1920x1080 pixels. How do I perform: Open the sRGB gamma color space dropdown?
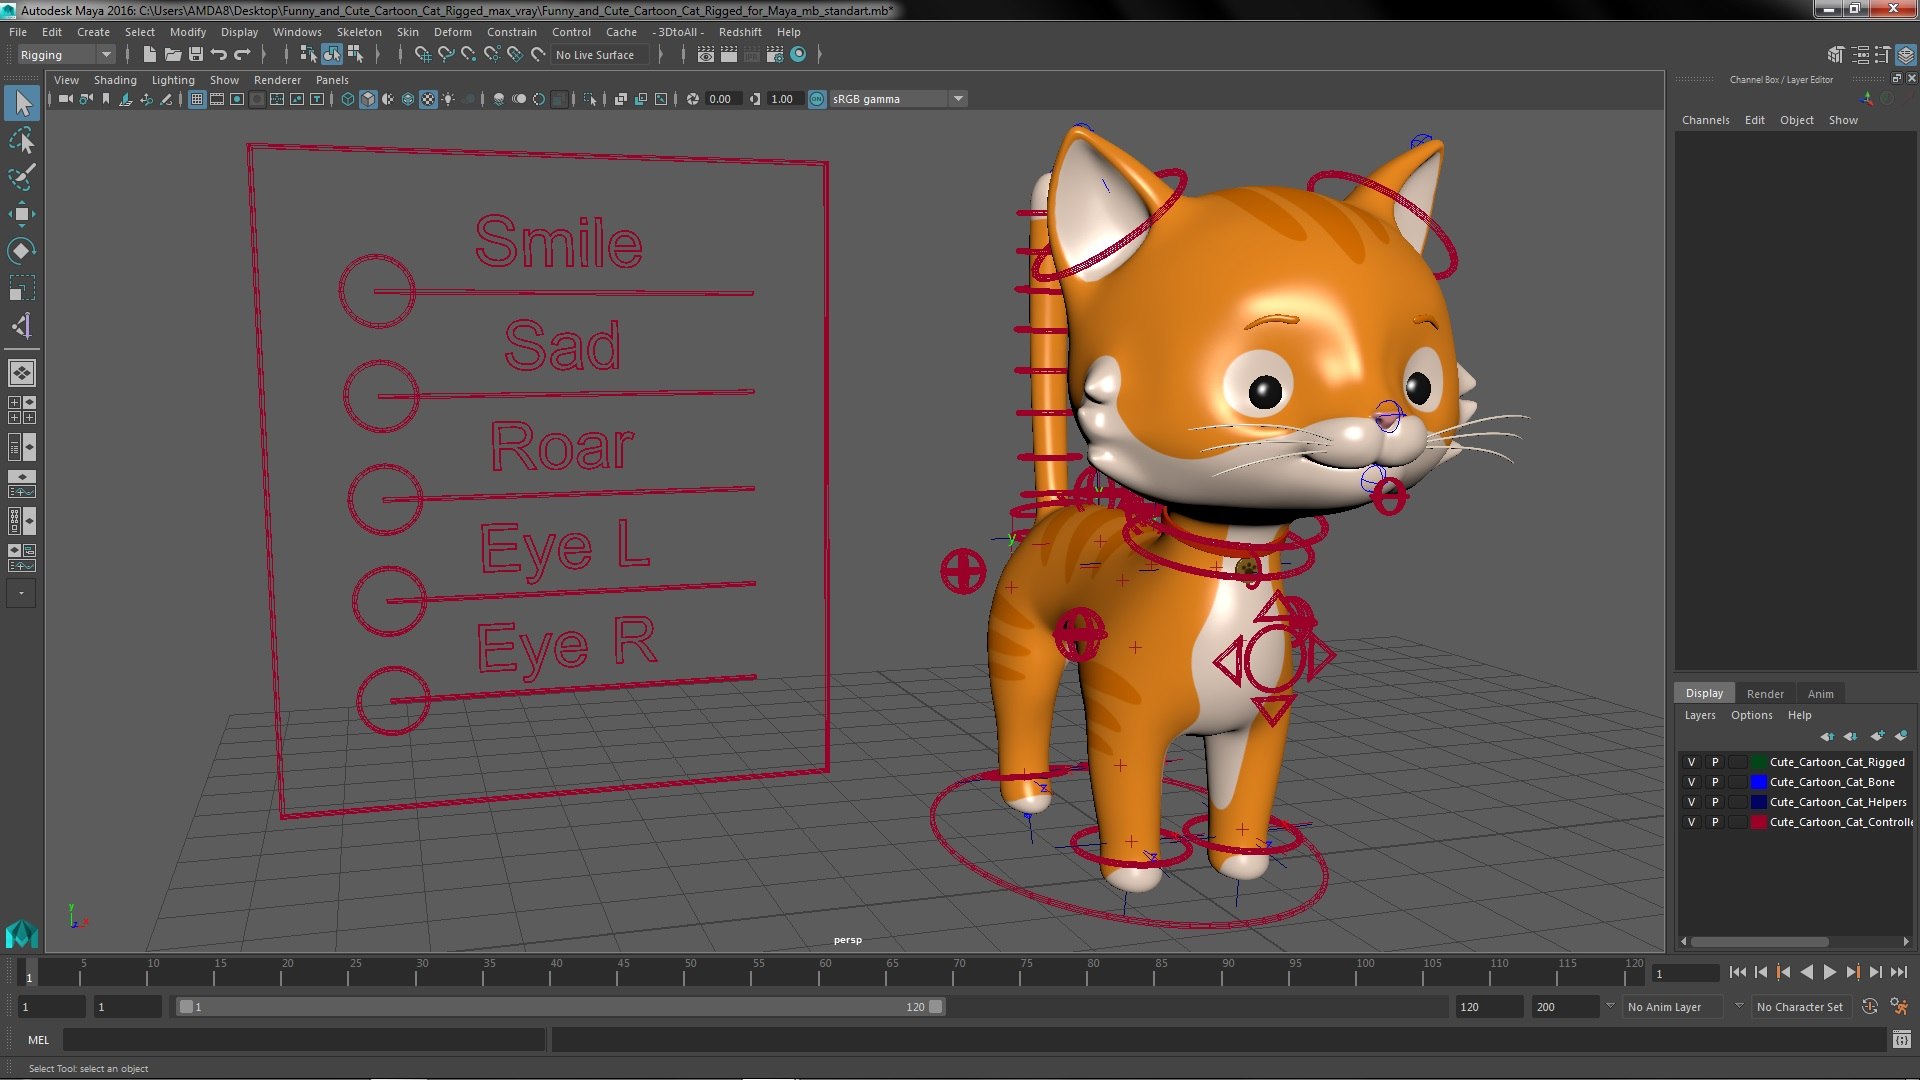[898, 99]
